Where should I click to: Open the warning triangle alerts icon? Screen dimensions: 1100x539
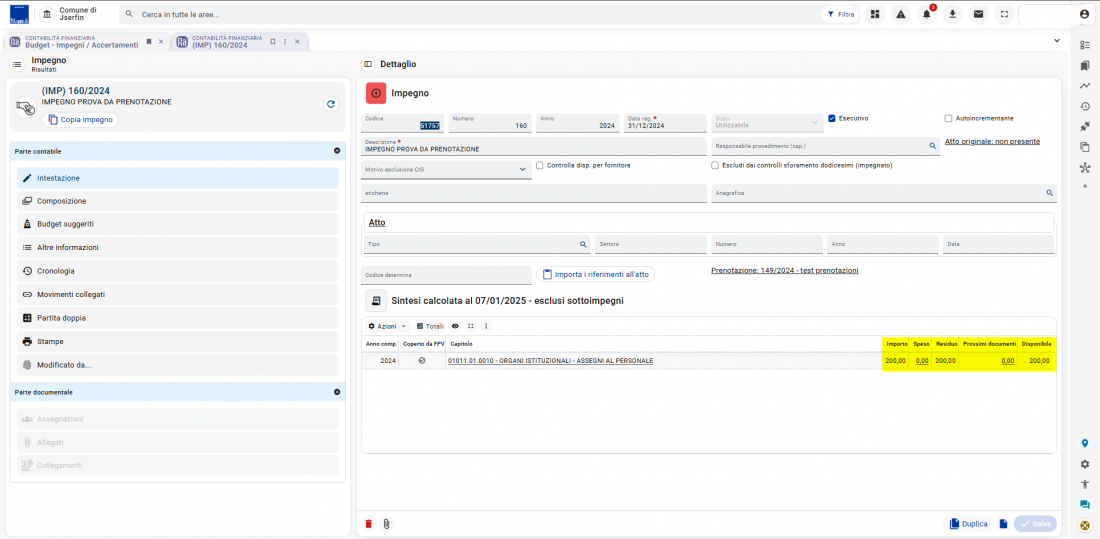(901, 14)
